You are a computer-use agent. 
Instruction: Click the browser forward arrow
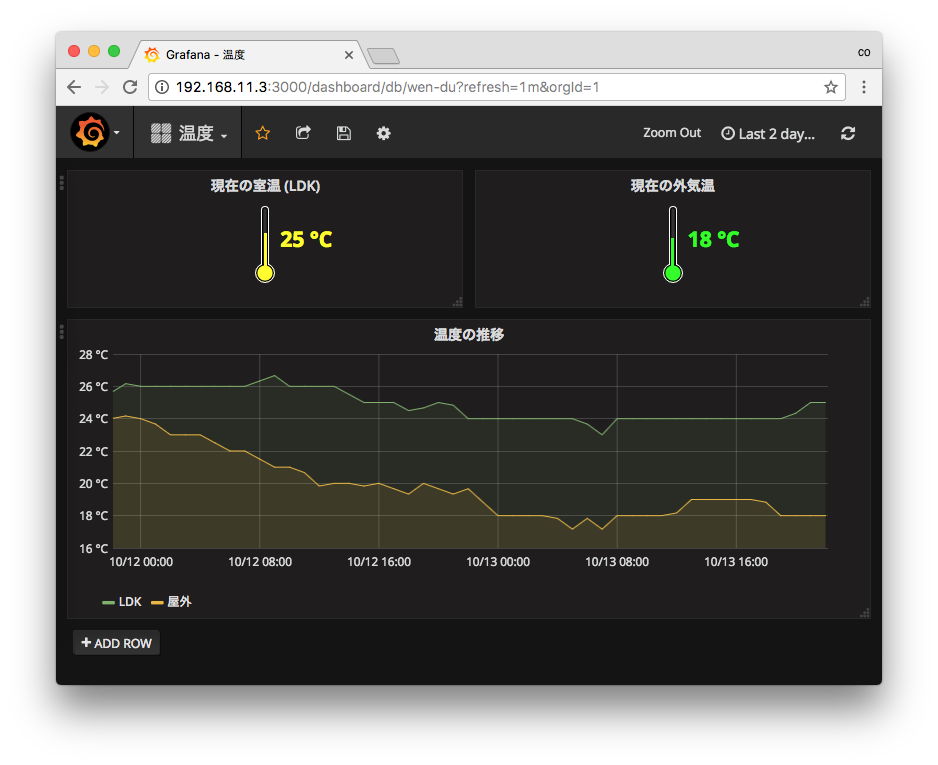[x=102, y=87]
